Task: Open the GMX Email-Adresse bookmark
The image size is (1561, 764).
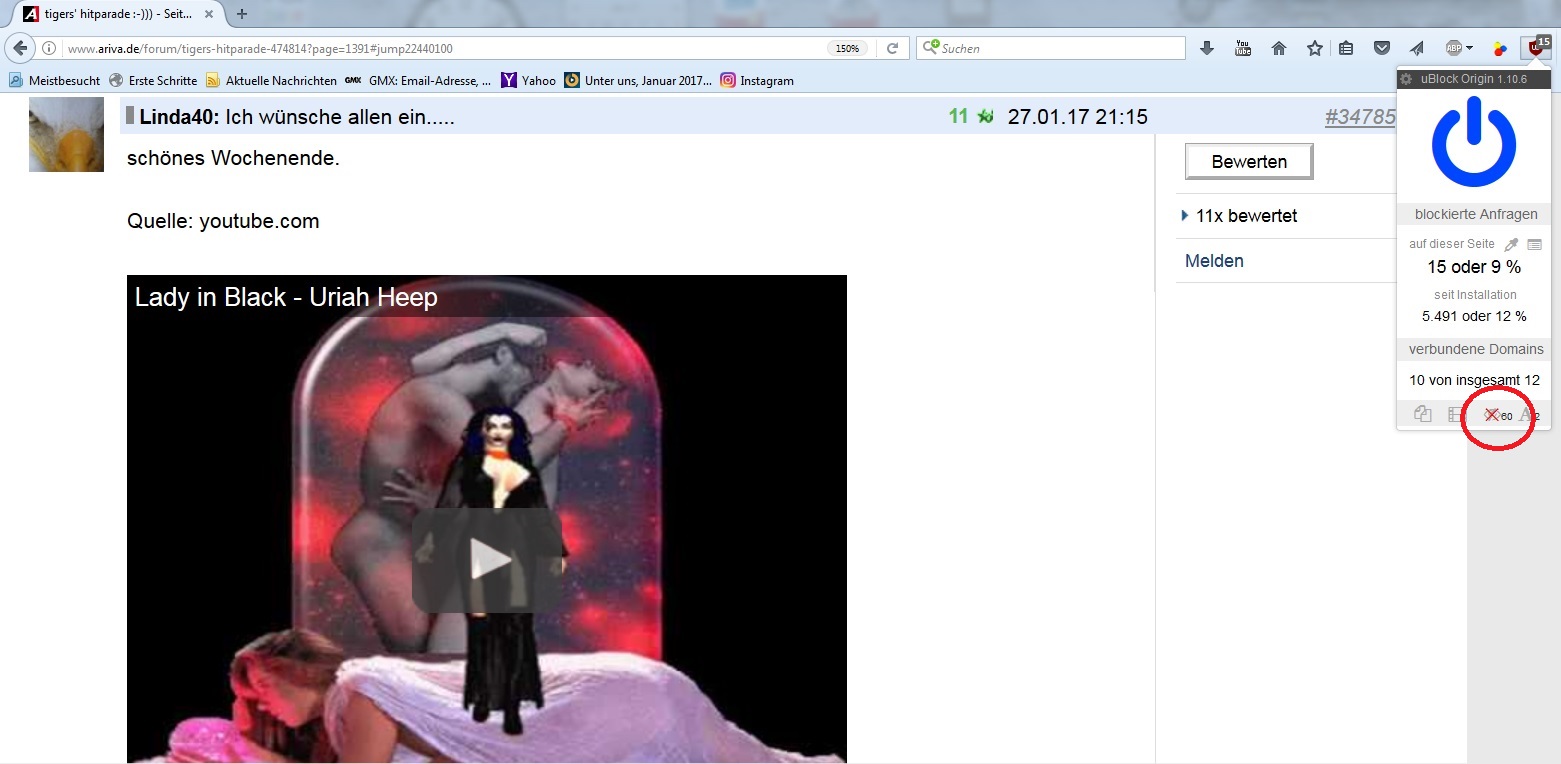Action: pos(418,80)
